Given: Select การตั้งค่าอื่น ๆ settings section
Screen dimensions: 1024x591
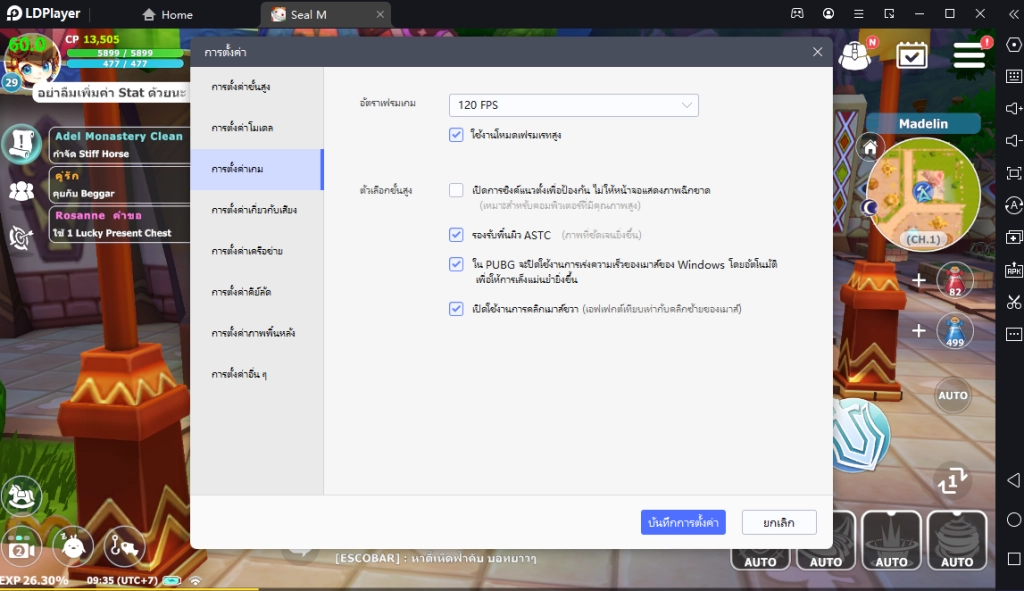Looking at the screenshot, I should tap(257, 374).
